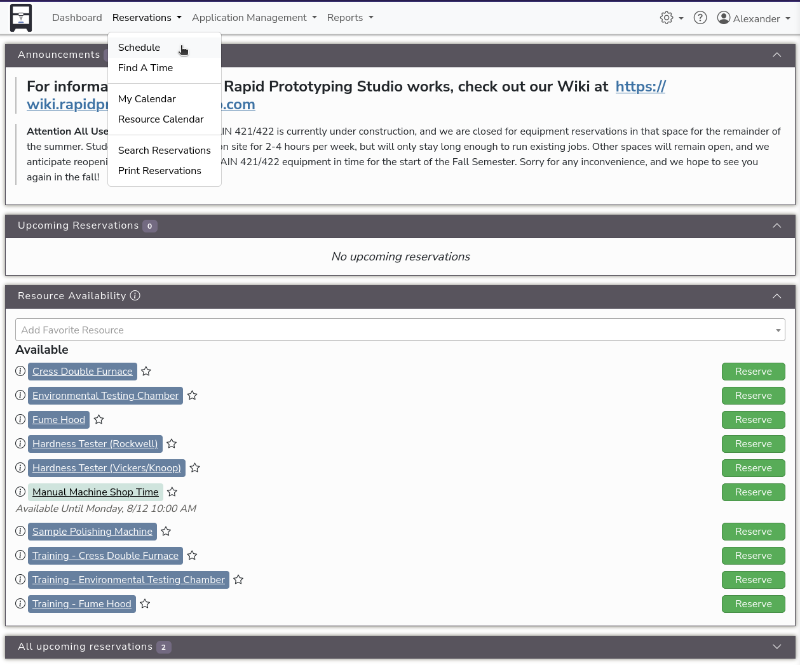Reserve the Hardness Tester (Vickers/Knoop)
800x665 pixels.
[x=753, y=468]
